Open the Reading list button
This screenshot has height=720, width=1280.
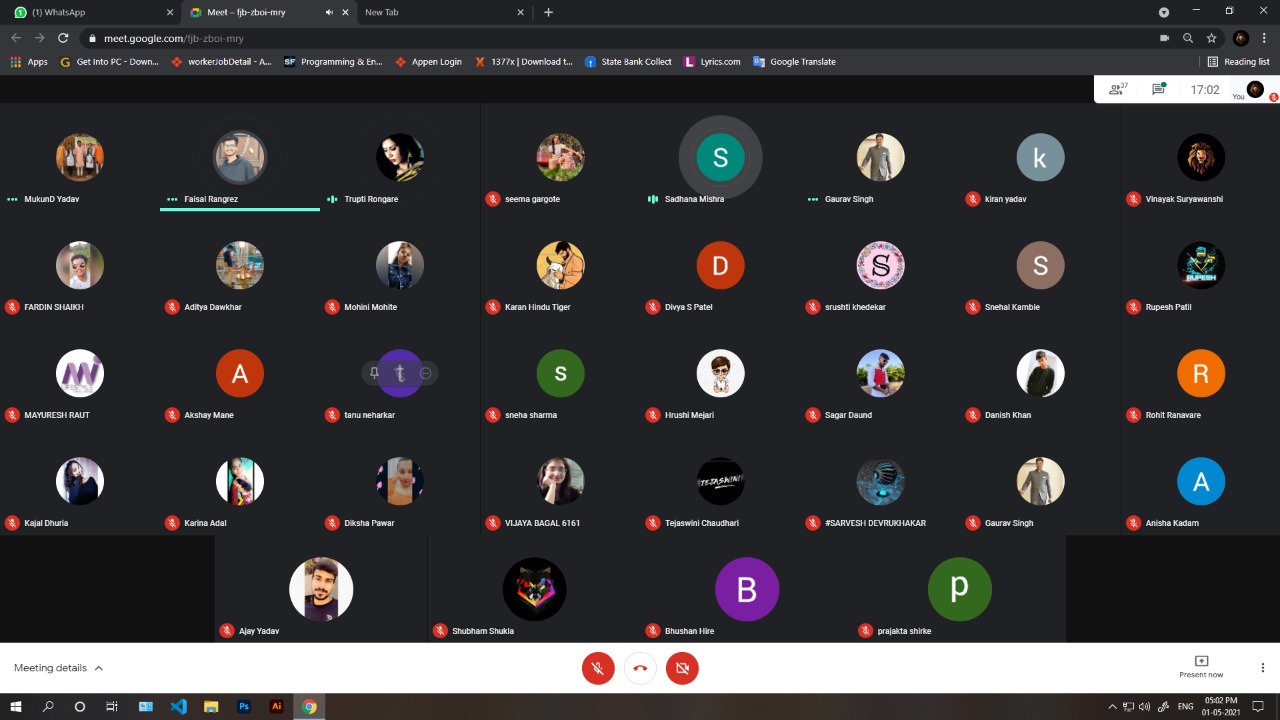[x=1238, y=62]
